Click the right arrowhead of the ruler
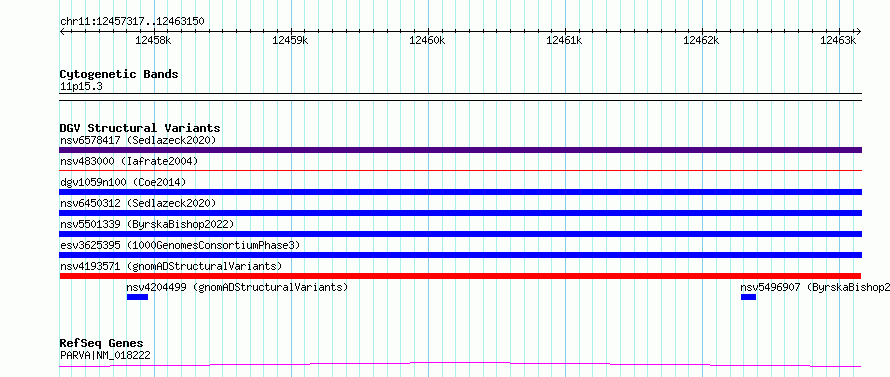This screenshot has width=890, height=377. click(858, 31)
